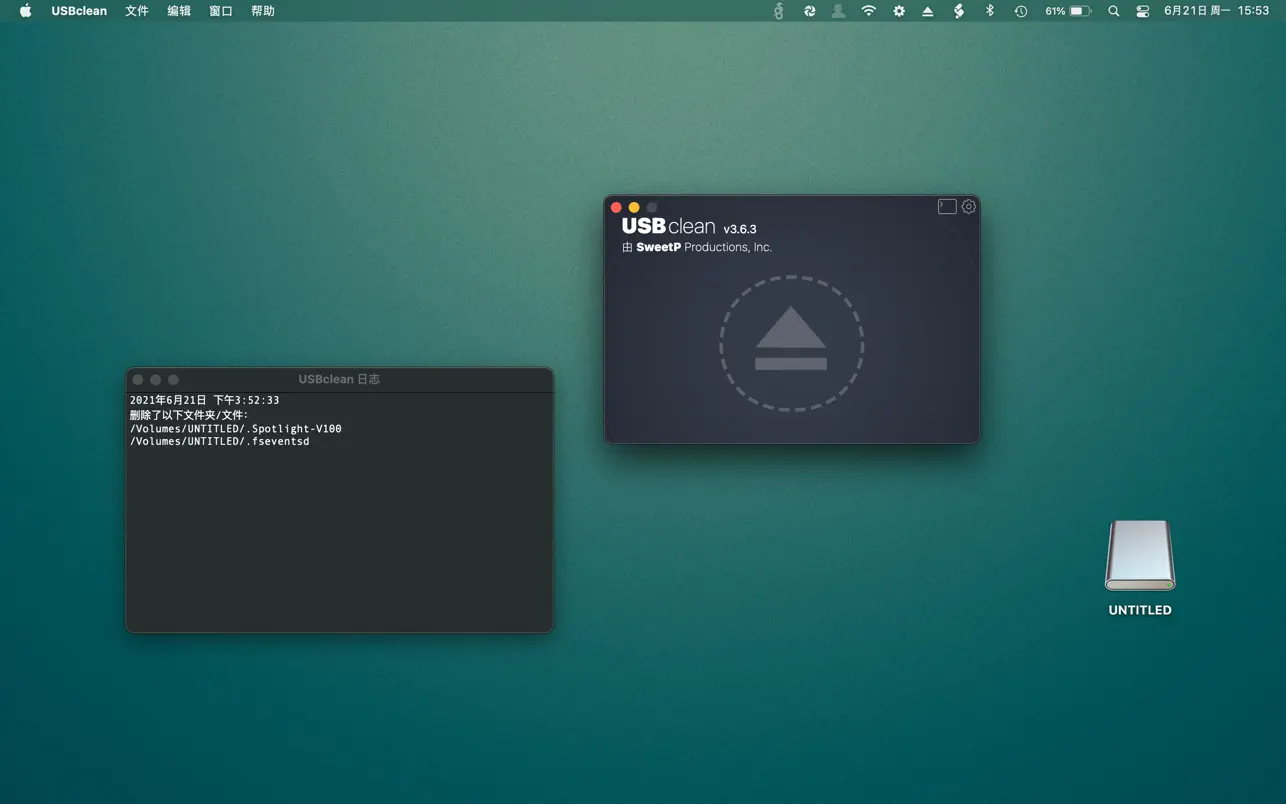Click the SweetP Productions, Inc. label

(x=704, y=247)
